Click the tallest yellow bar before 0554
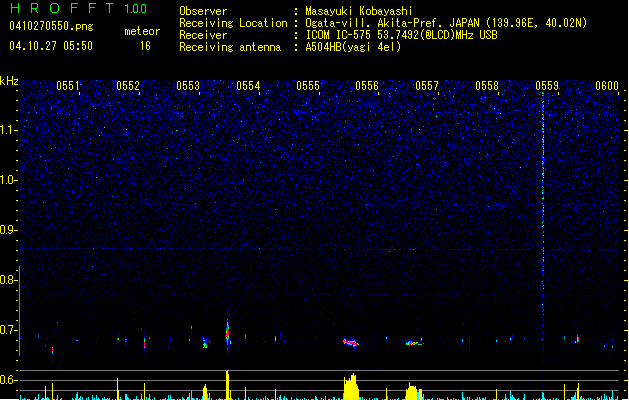The height and width of the screenshot is (400, 629). click(227, 385)
